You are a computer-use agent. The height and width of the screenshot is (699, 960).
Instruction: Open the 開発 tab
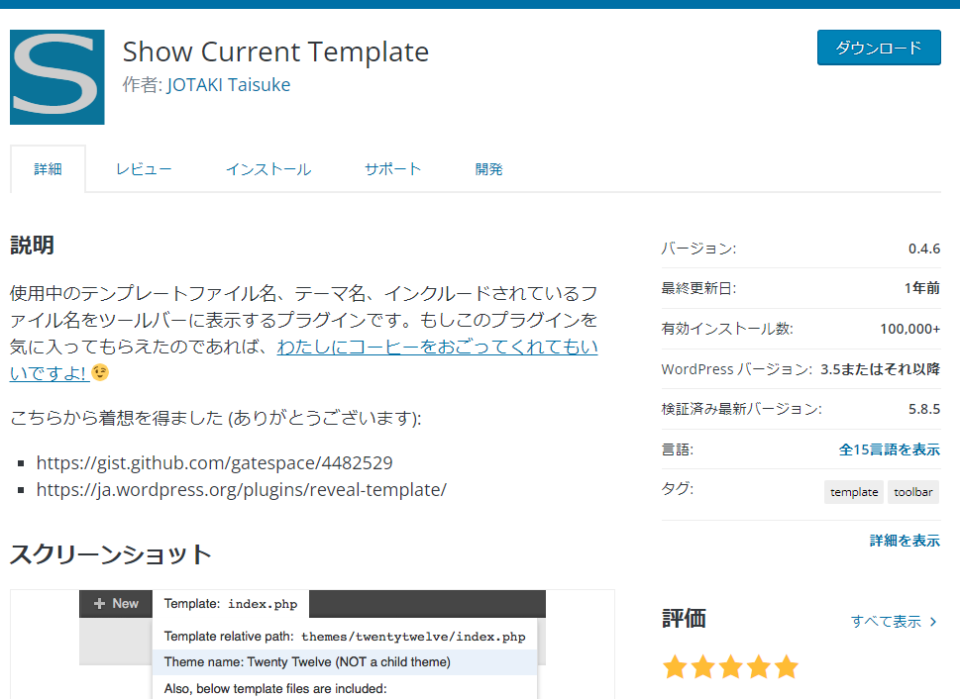[x=489, y=169]
